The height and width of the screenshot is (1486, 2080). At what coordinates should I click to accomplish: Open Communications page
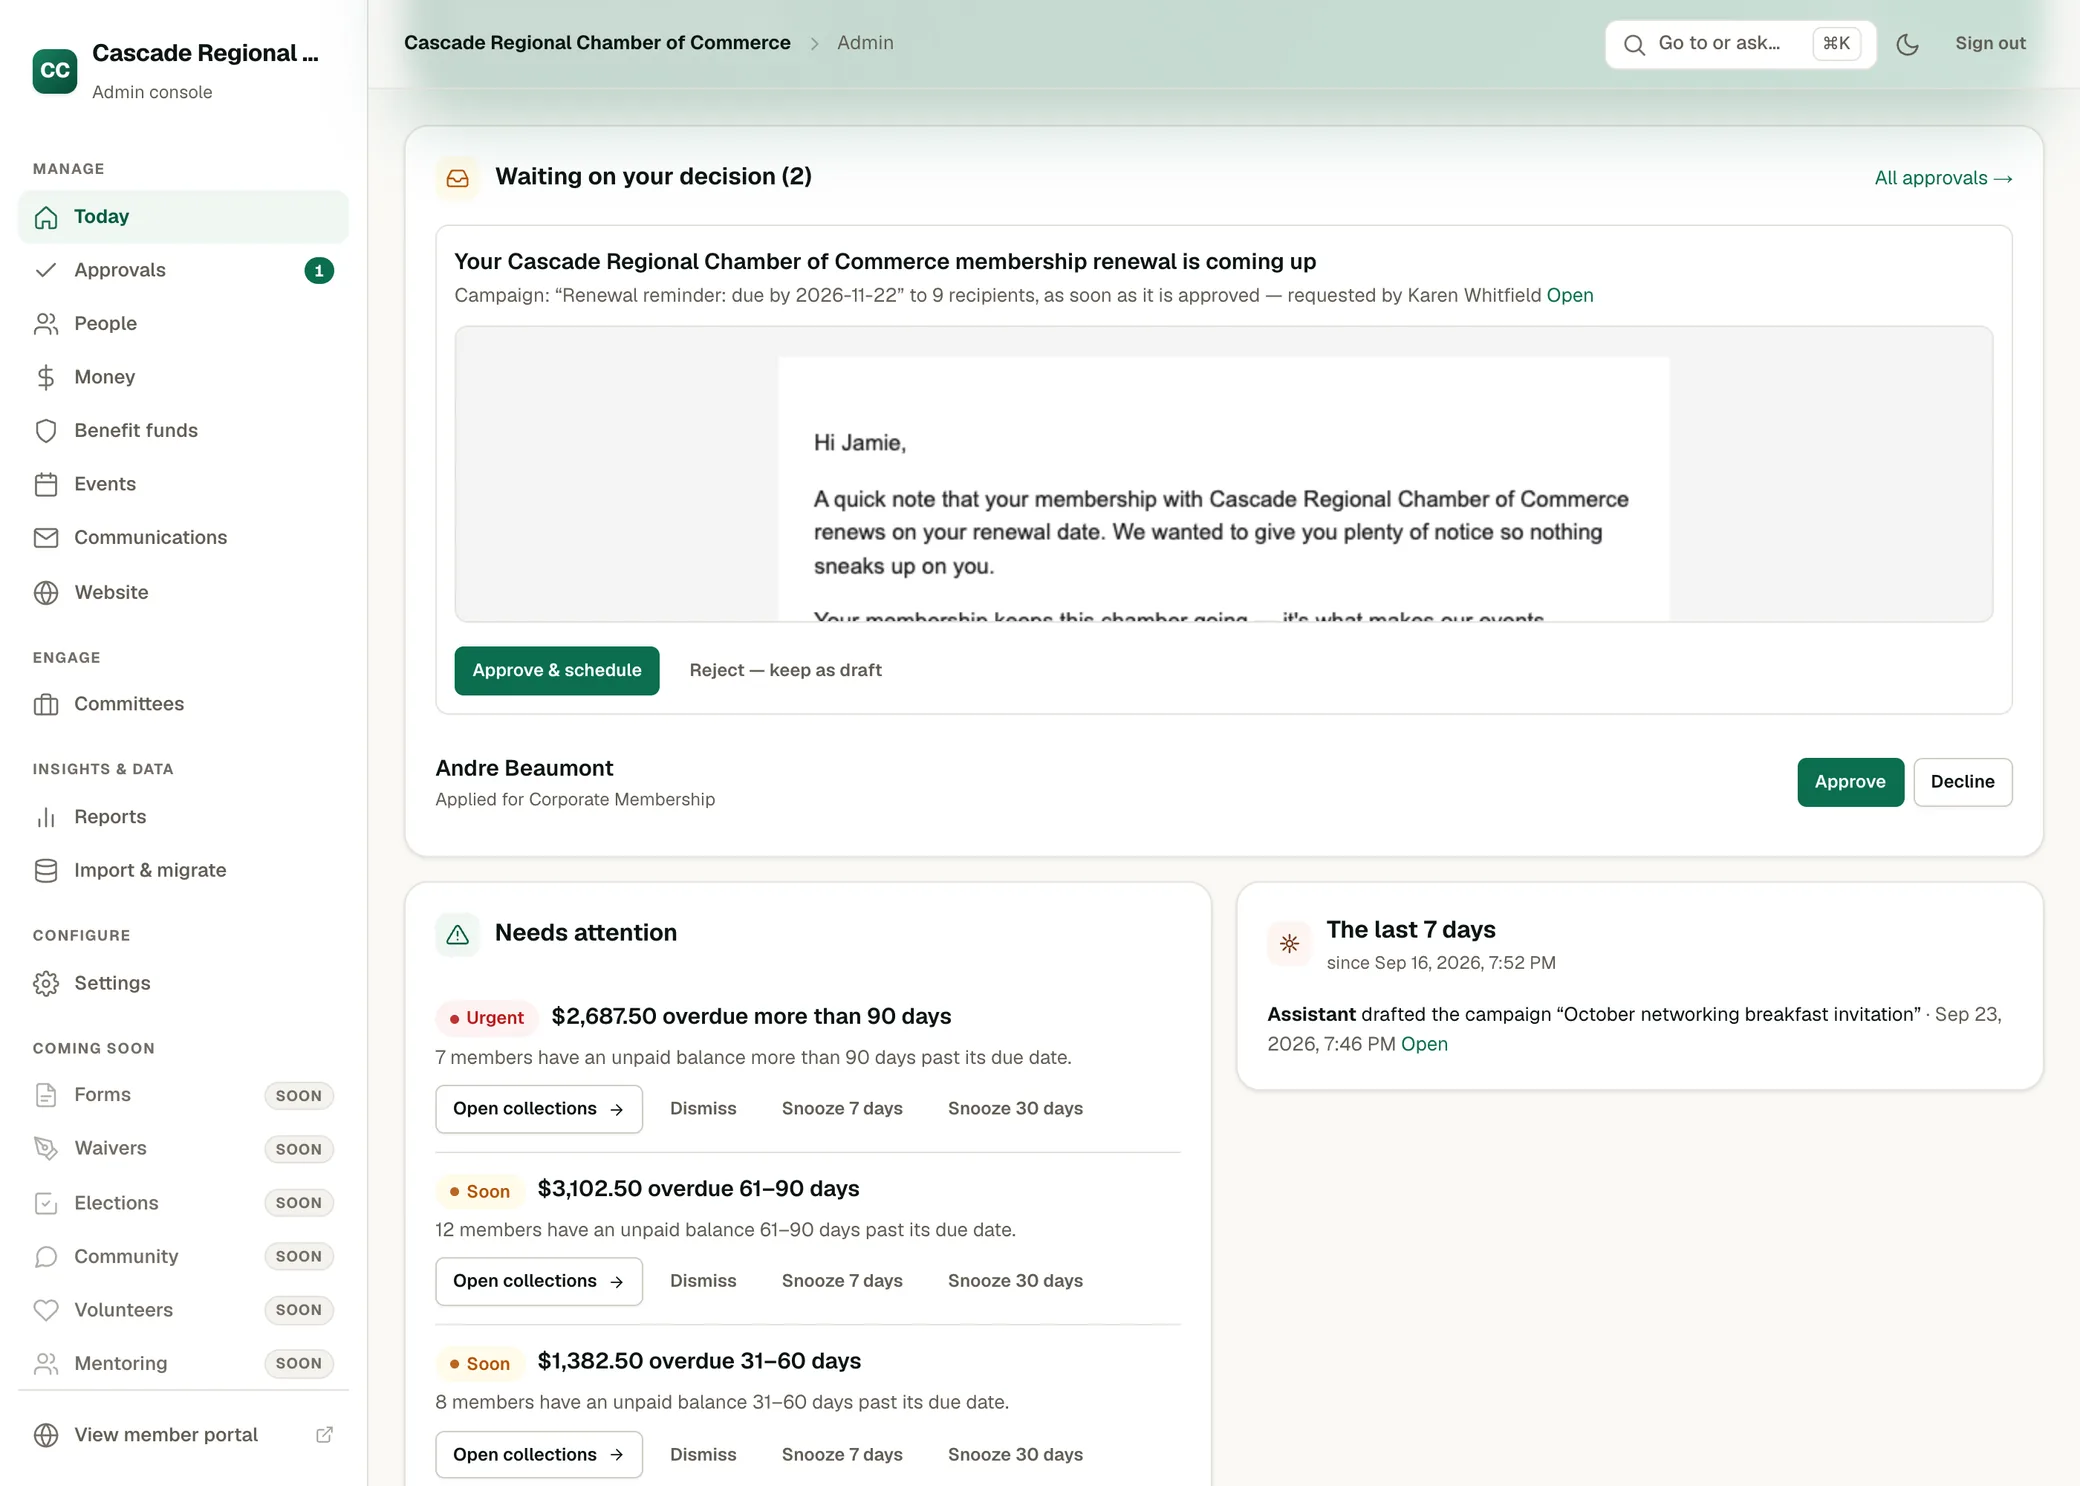183,538
